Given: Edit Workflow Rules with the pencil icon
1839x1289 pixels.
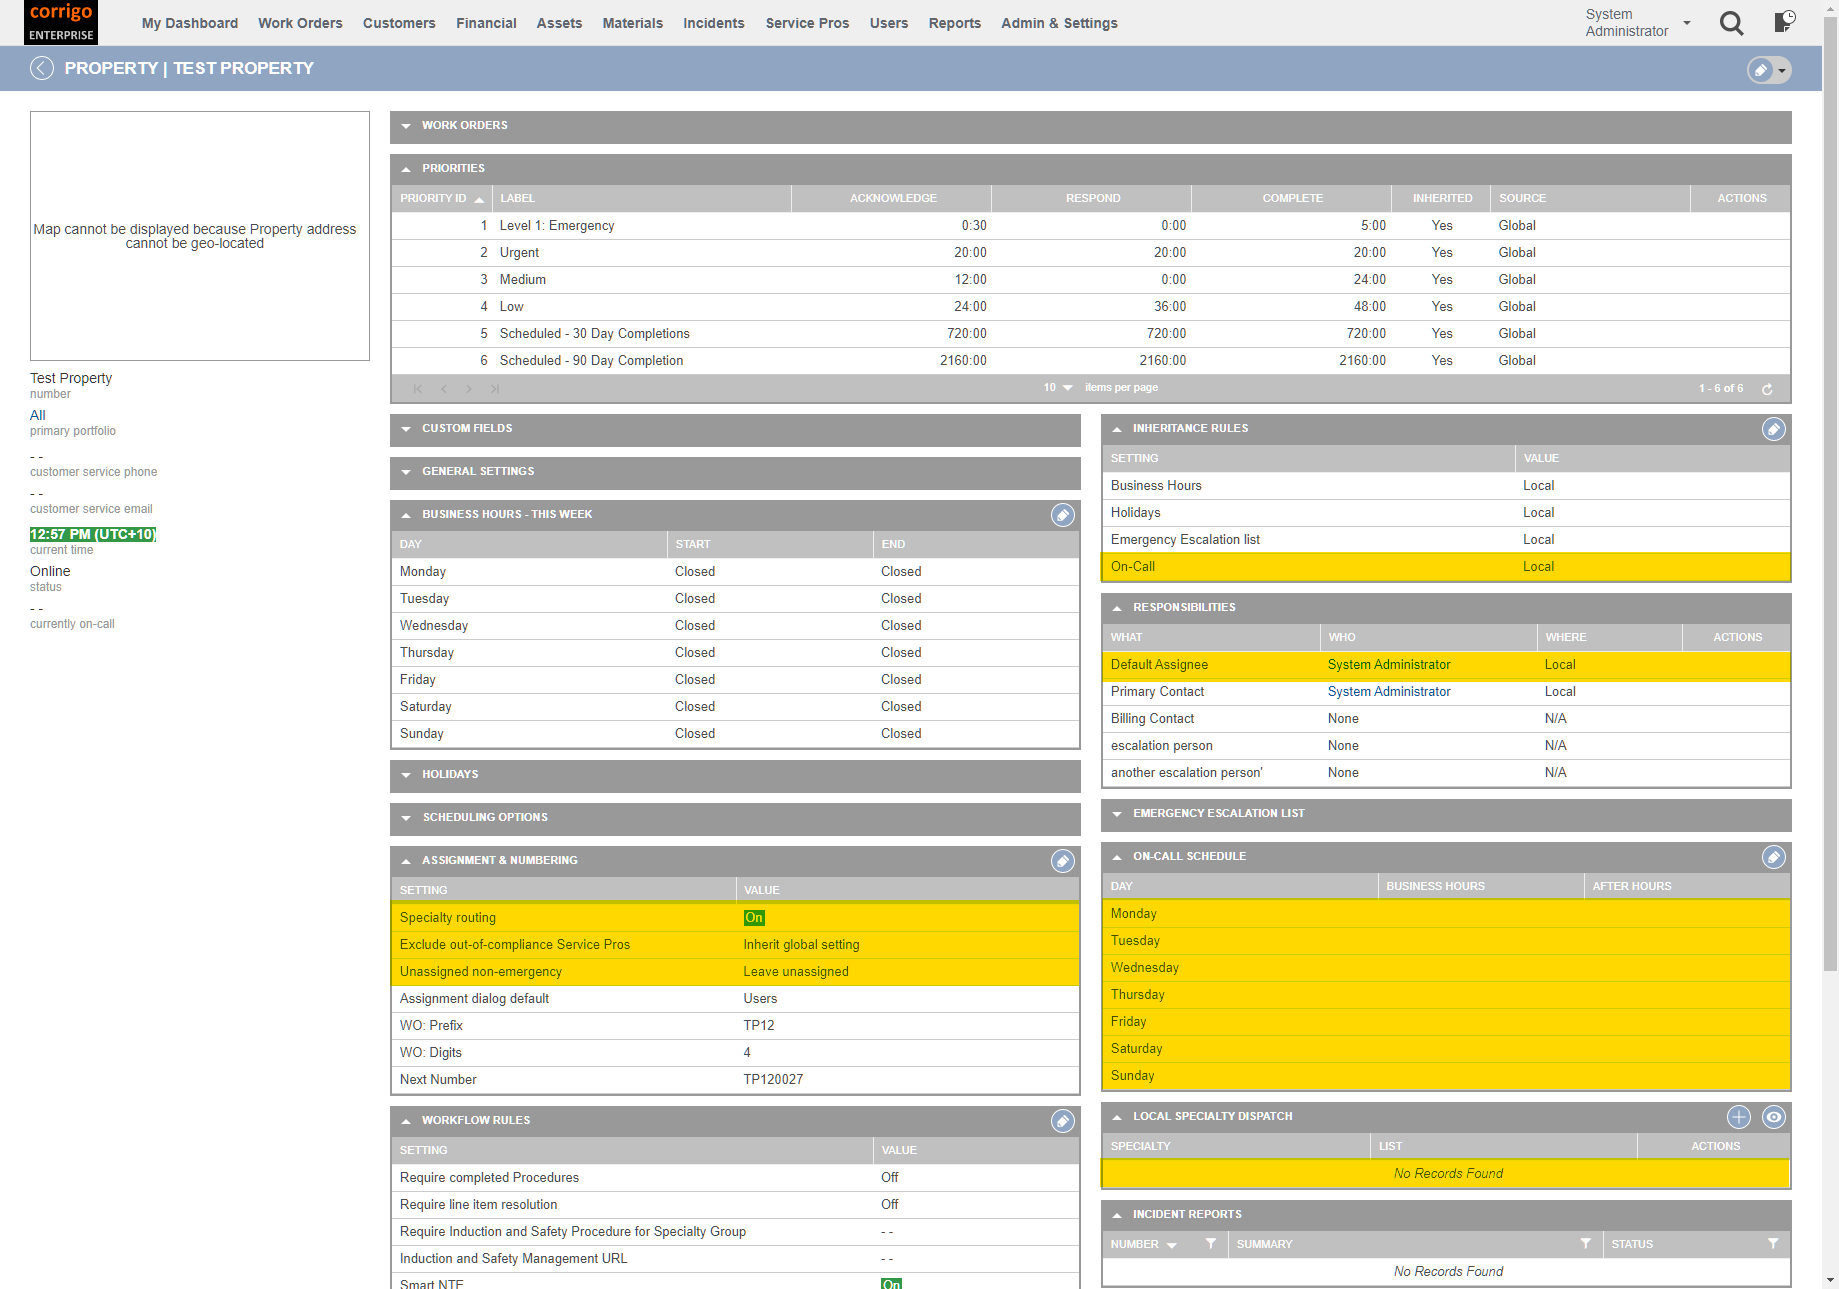Looking at the screenshot, I should pos(1063,1121).
